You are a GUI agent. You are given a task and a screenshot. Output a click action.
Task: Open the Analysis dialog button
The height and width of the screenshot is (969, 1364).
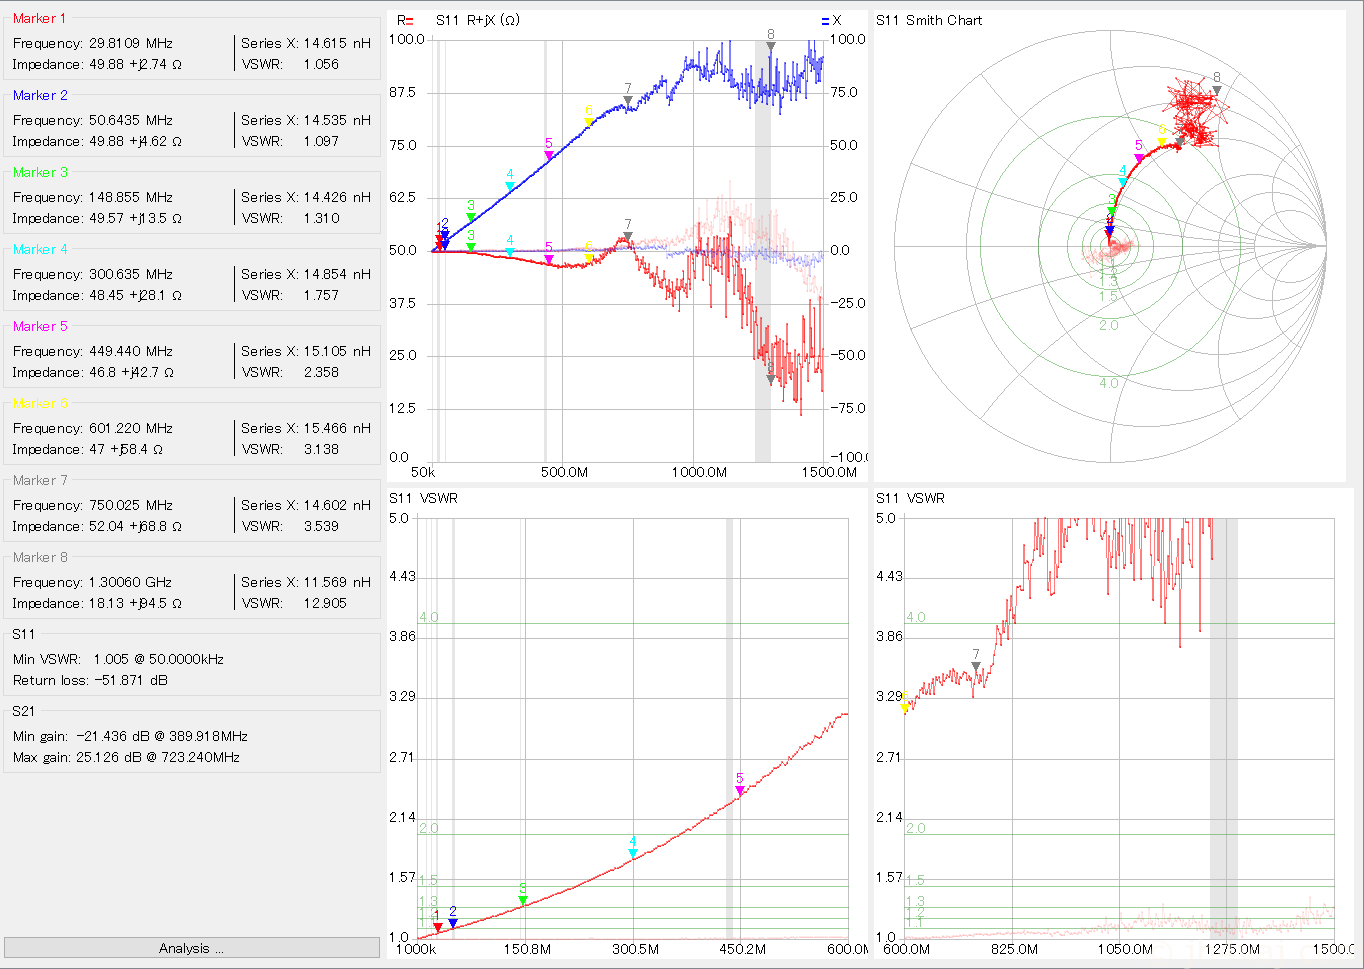click(x=191, y=948)
